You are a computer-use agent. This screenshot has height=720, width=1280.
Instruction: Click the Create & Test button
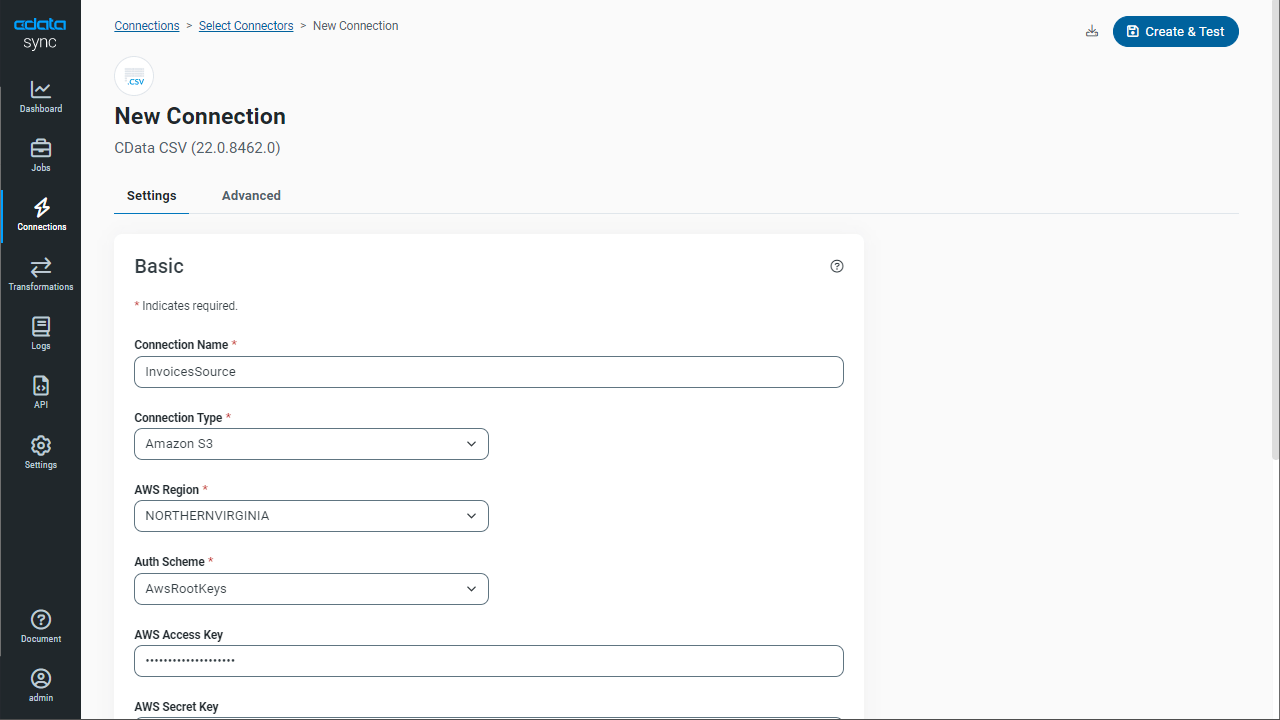pyautogui.click(x=1175, y=31)
